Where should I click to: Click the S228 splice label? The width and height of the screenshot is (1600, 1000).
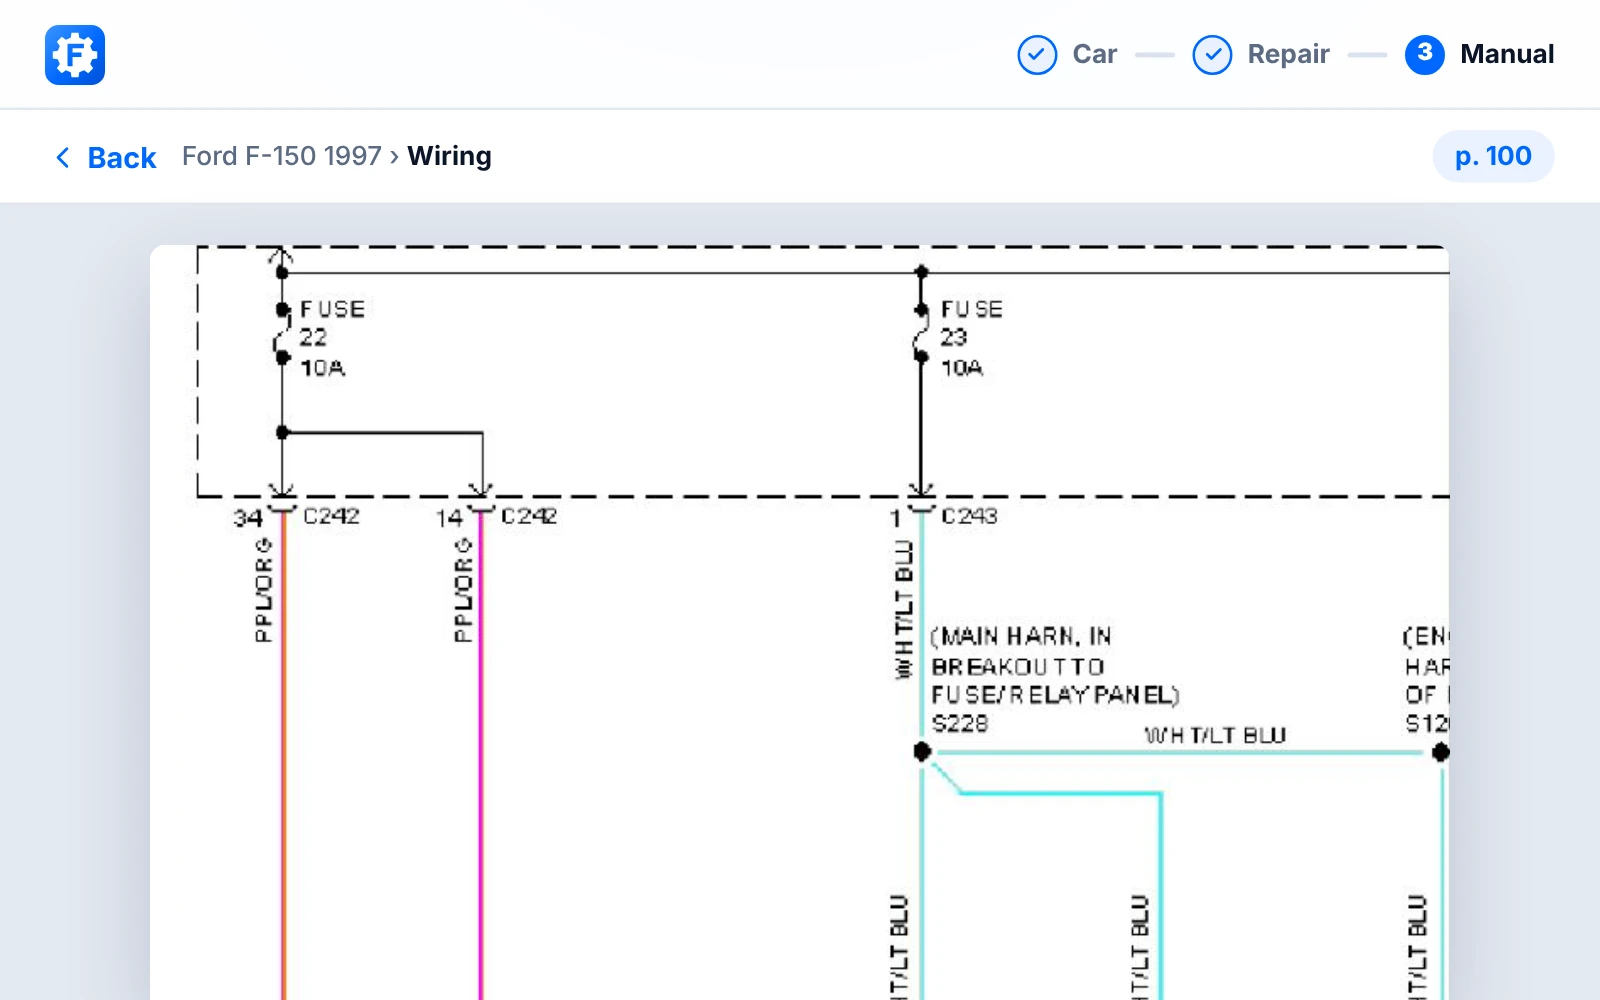point(960,723)
